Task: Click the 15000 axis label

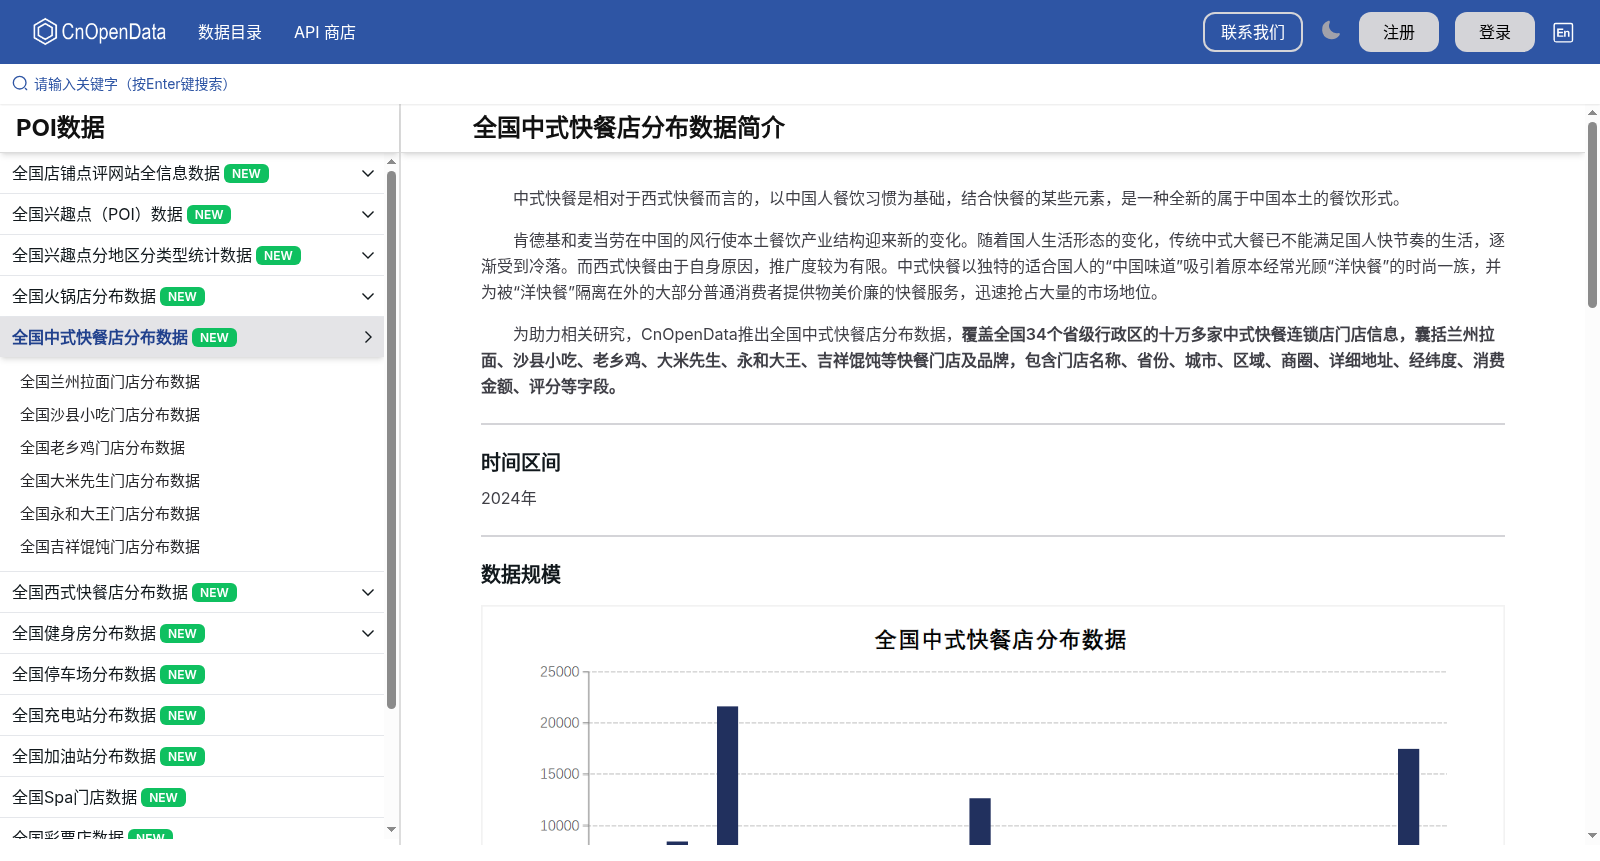Action: tap(560, 774)
